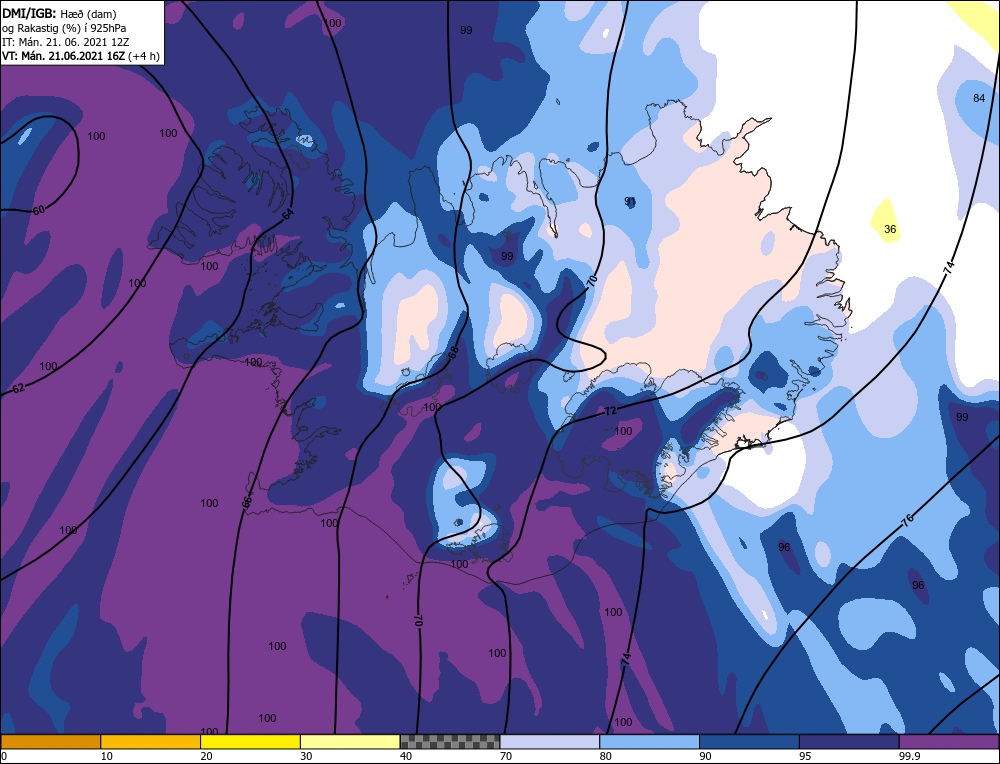This screenshot has height=764, width=1000.
Task: Click the "60" height contour label
Action: pyautogui.click(x=39, y=210)
